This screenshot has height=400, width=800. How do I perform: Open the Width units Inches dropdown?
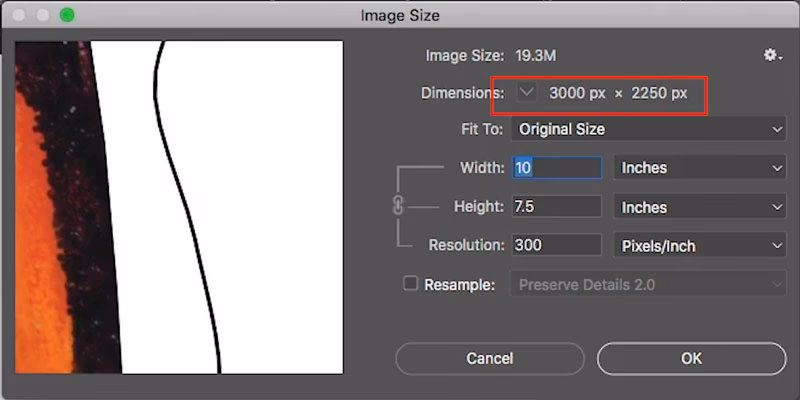(x=699, y=168)
